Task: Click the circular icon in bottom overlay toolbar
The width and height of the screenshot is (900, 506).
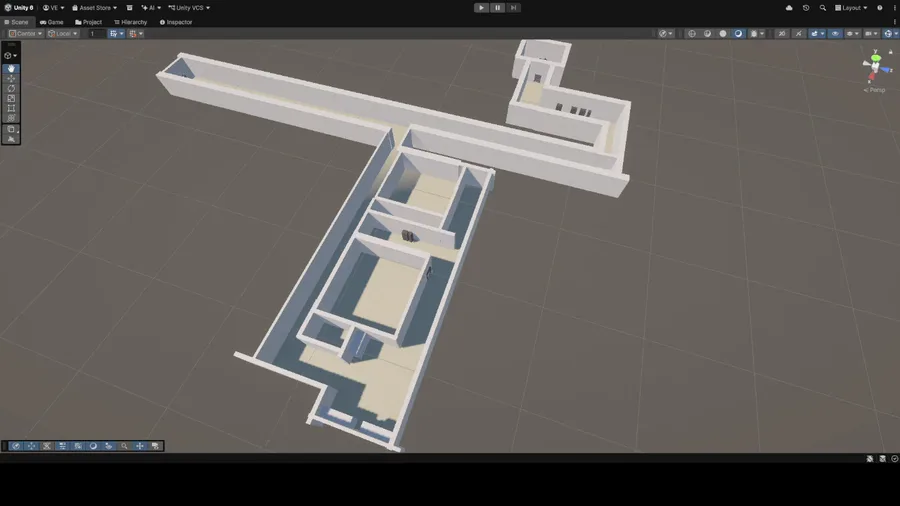Action: [x=93, y=446]
